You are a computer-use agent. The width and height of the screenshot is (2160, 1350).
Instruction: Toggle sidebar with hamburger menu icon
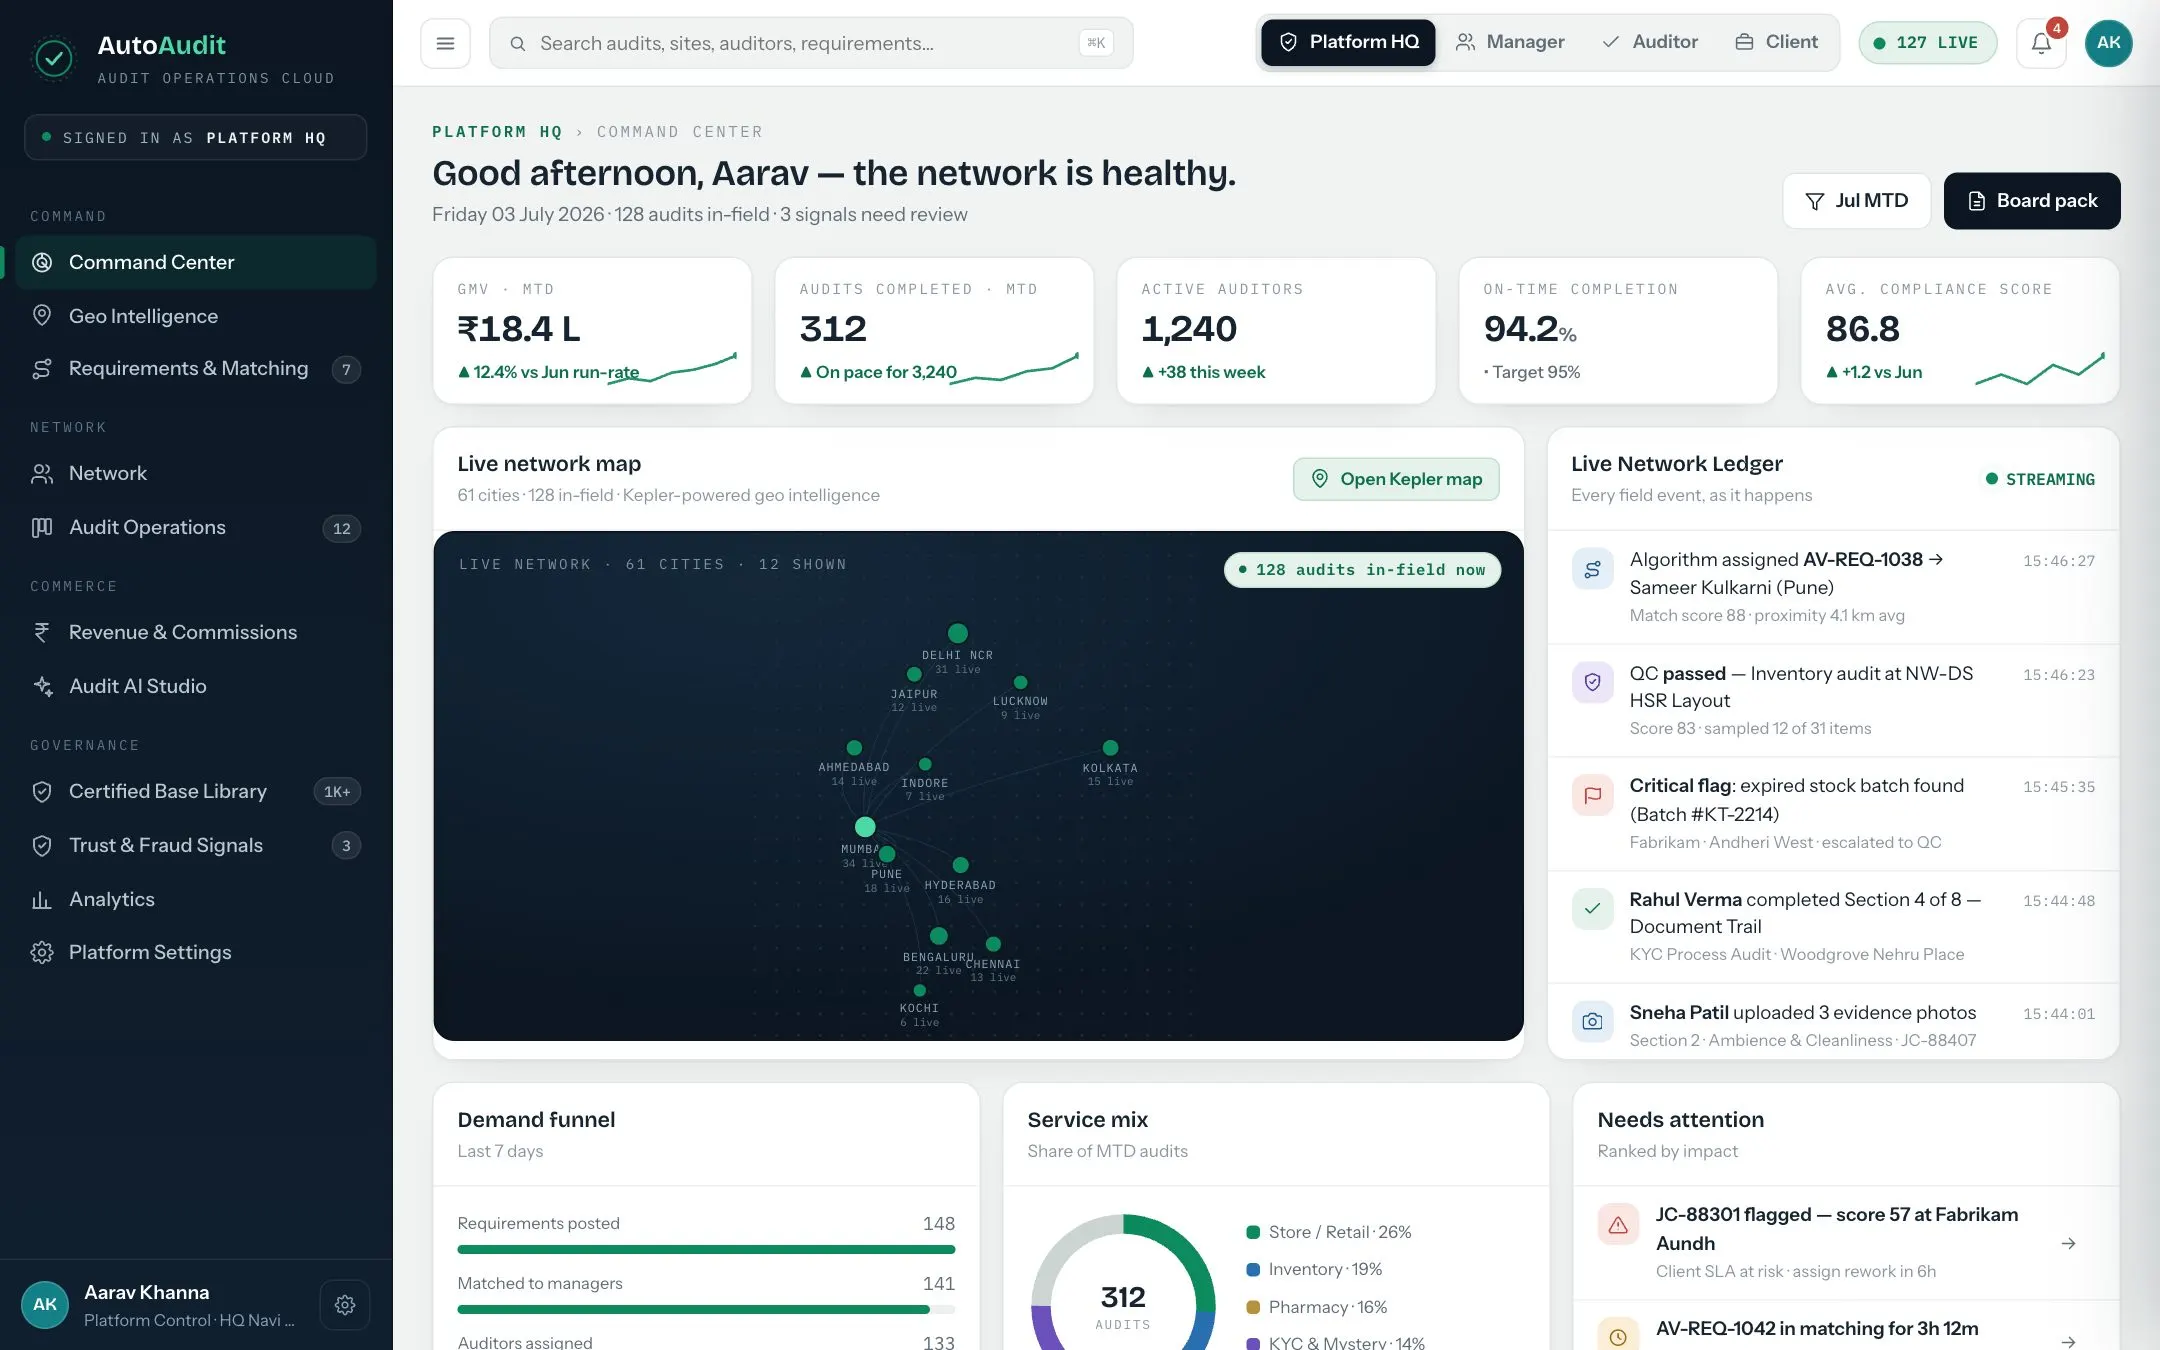pyautogui.click(x=445, y=43)
